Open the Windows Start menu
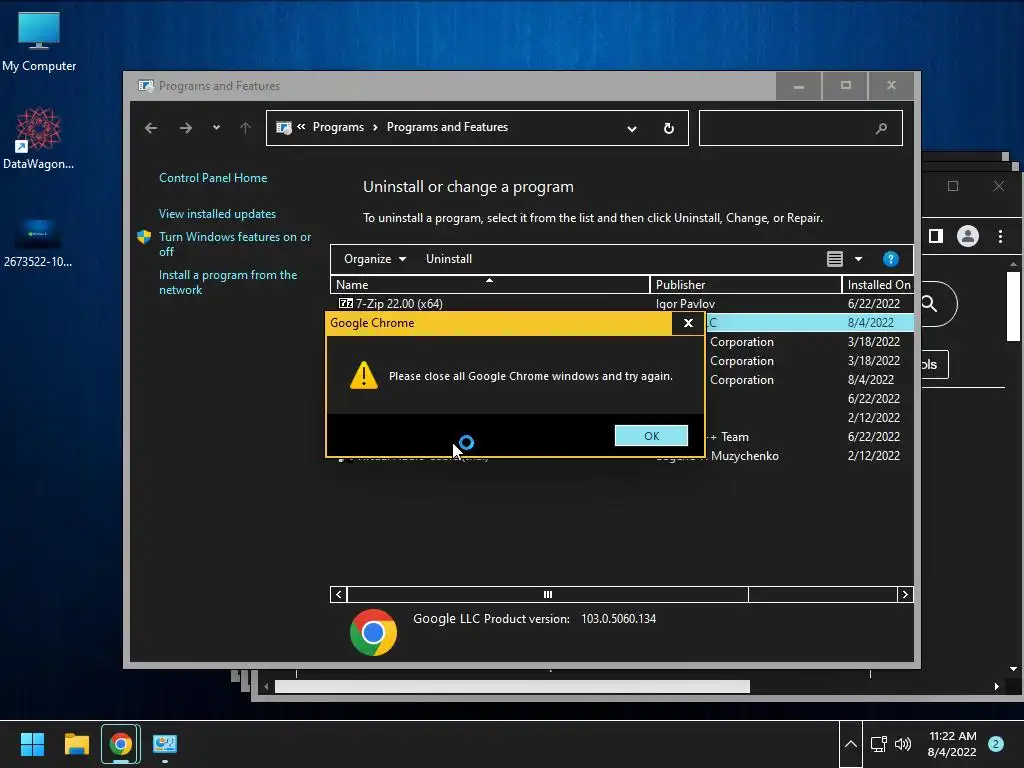Viewport: 1024px width, 768px height. tap(32, 744)
